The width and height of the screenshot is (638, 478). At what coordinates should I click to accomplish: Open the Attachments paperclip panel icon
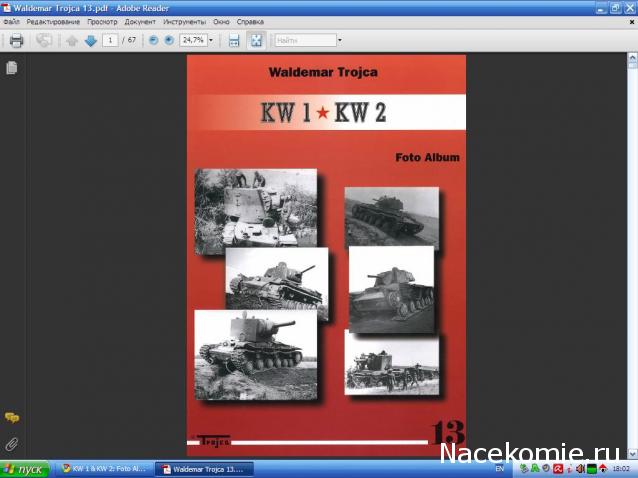[x=12, y=444]
